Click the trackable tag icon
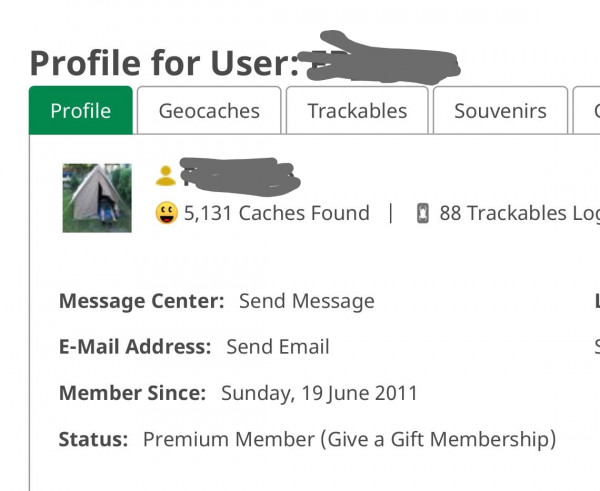Screen dimensions: 600x491 pyautogui.click(x=422, y=213)
